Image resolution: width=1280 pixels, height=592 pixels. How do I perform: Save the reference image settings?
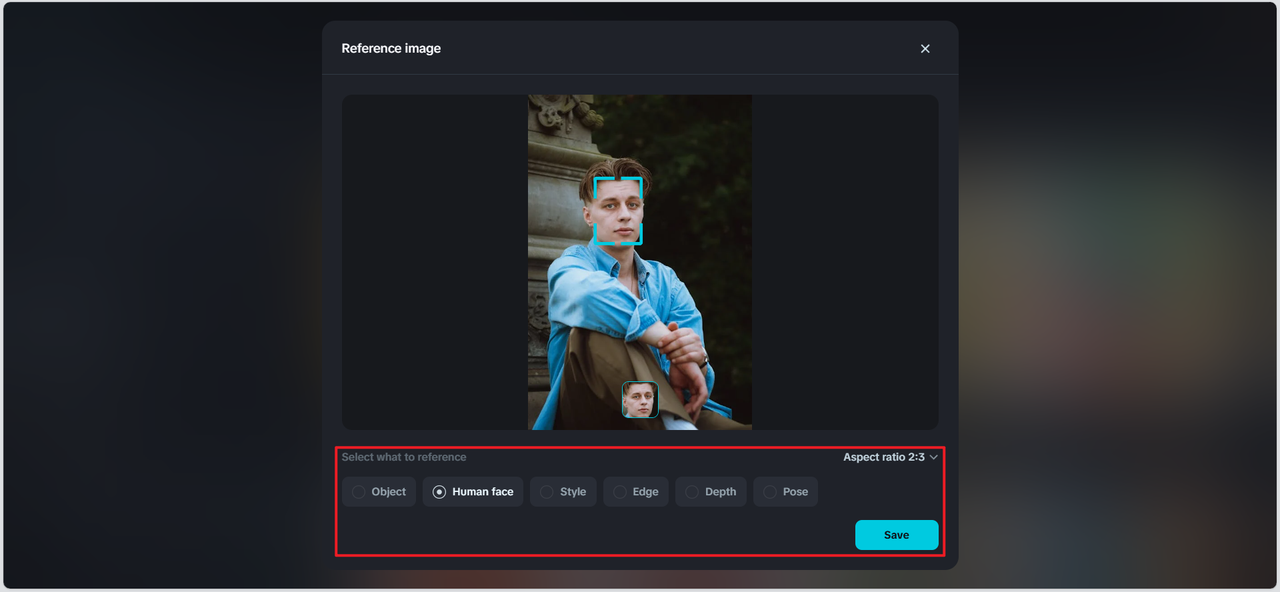897,535
